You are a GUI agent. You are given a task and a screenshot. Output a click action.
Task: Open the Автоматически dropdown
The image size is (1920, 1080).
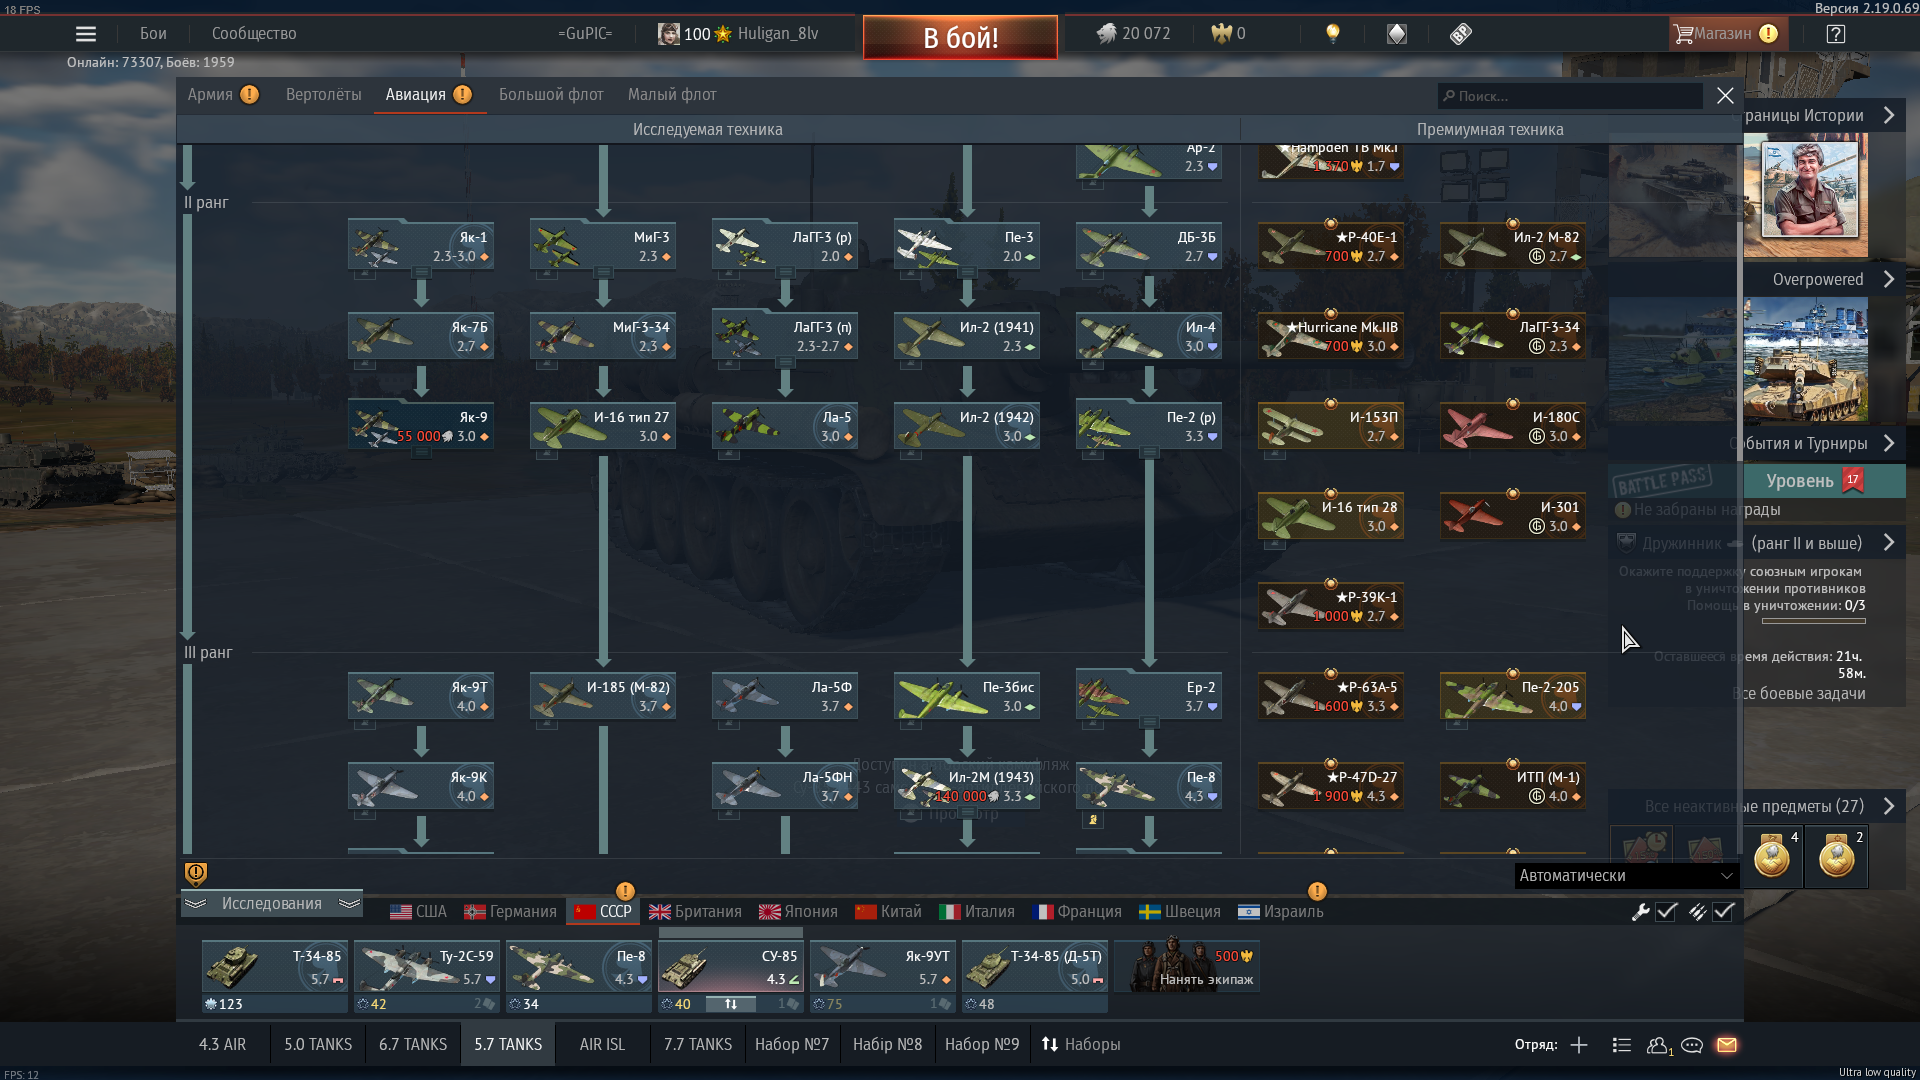(1626, 876)
